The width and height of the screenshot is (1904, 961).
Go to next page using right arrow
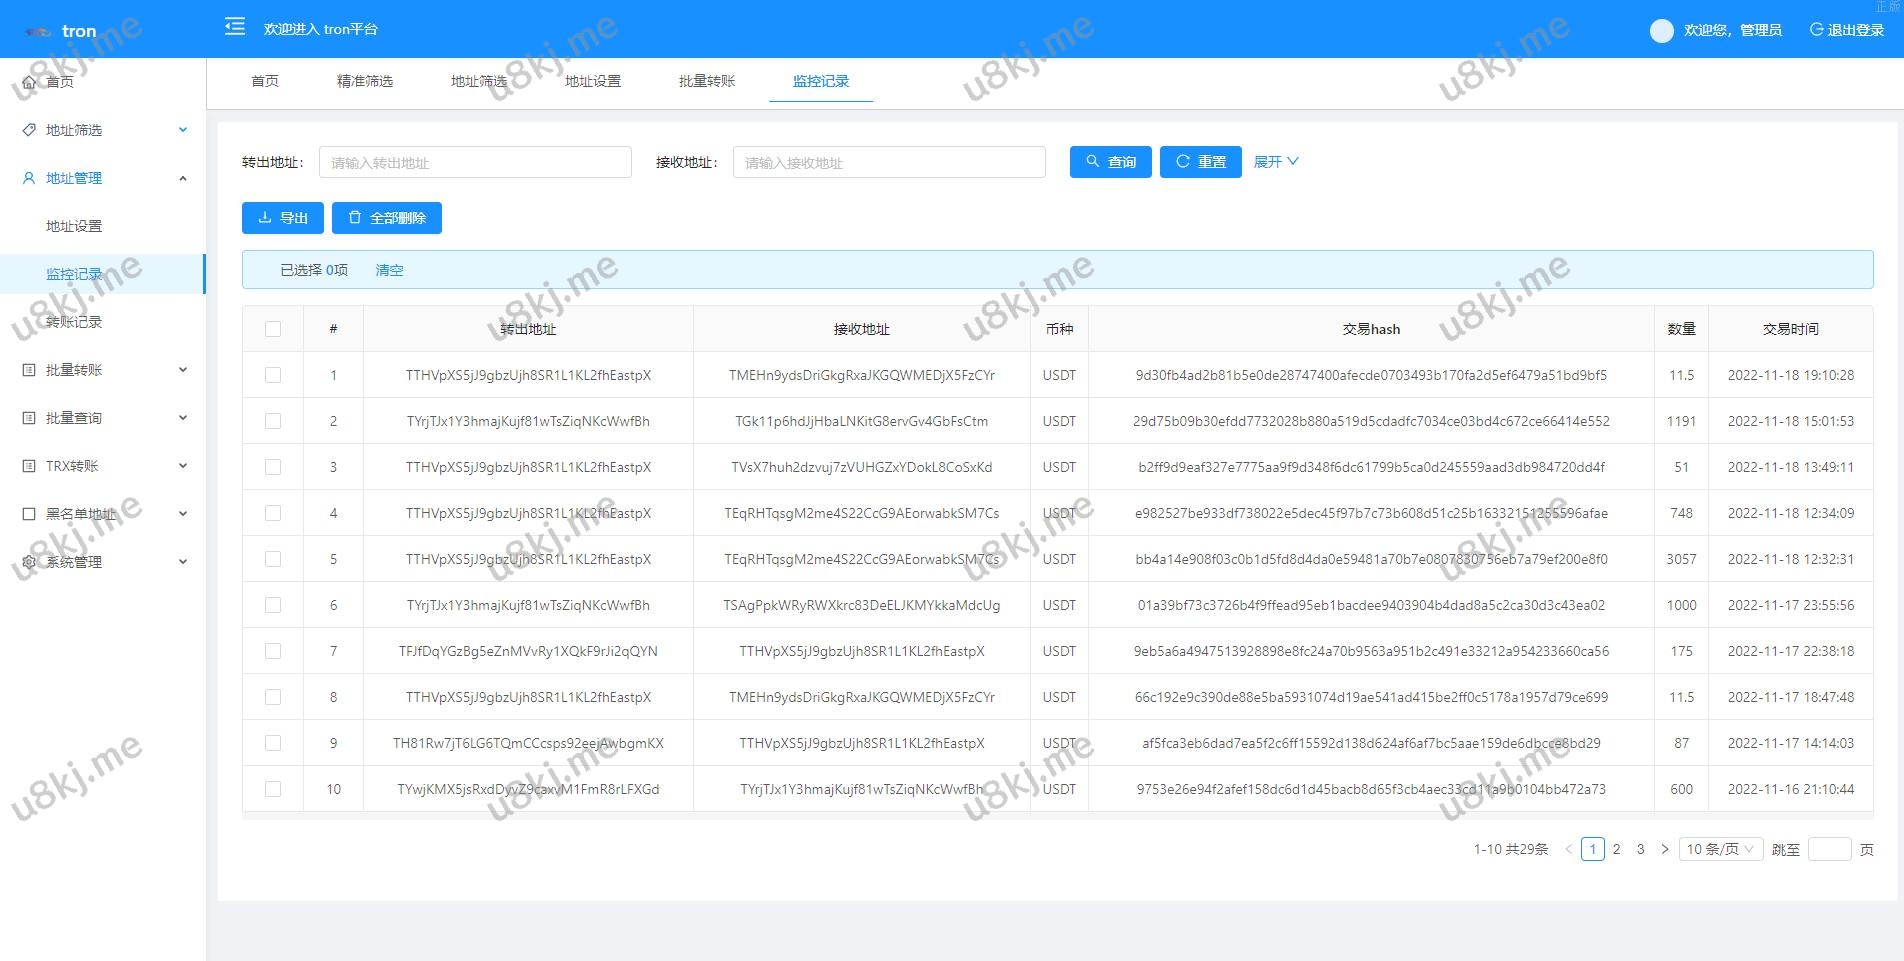click(x=1665, y=849)
